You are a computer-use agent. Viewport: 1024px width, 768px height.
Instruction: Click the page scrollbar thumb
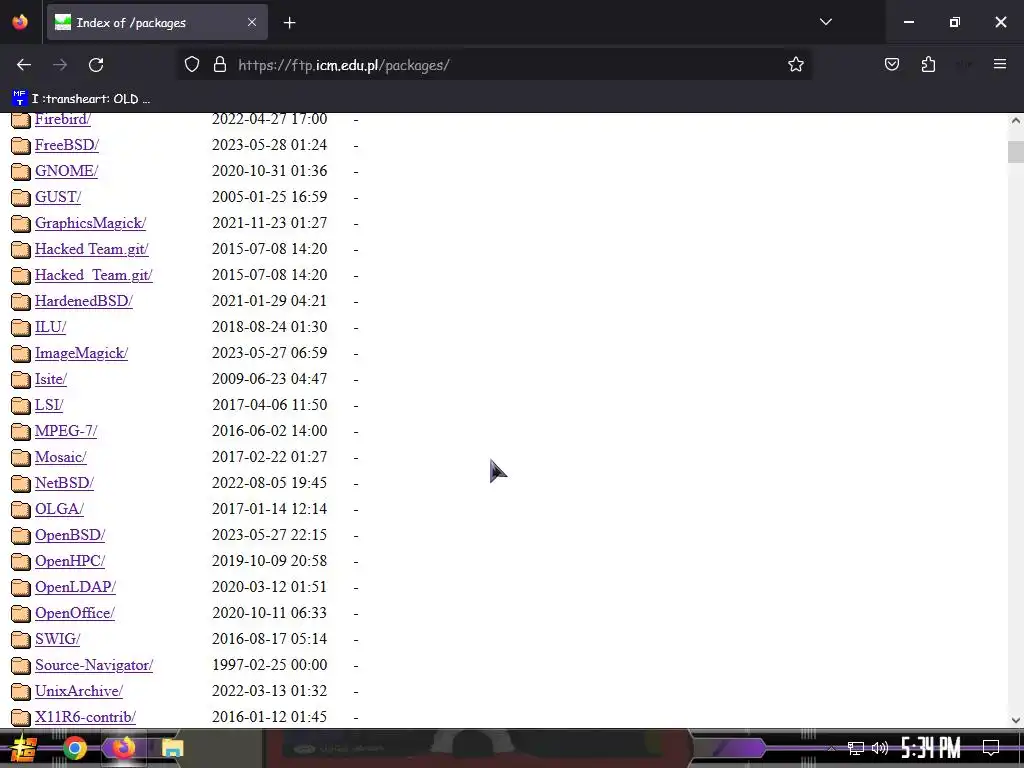tap(1016, 152)
